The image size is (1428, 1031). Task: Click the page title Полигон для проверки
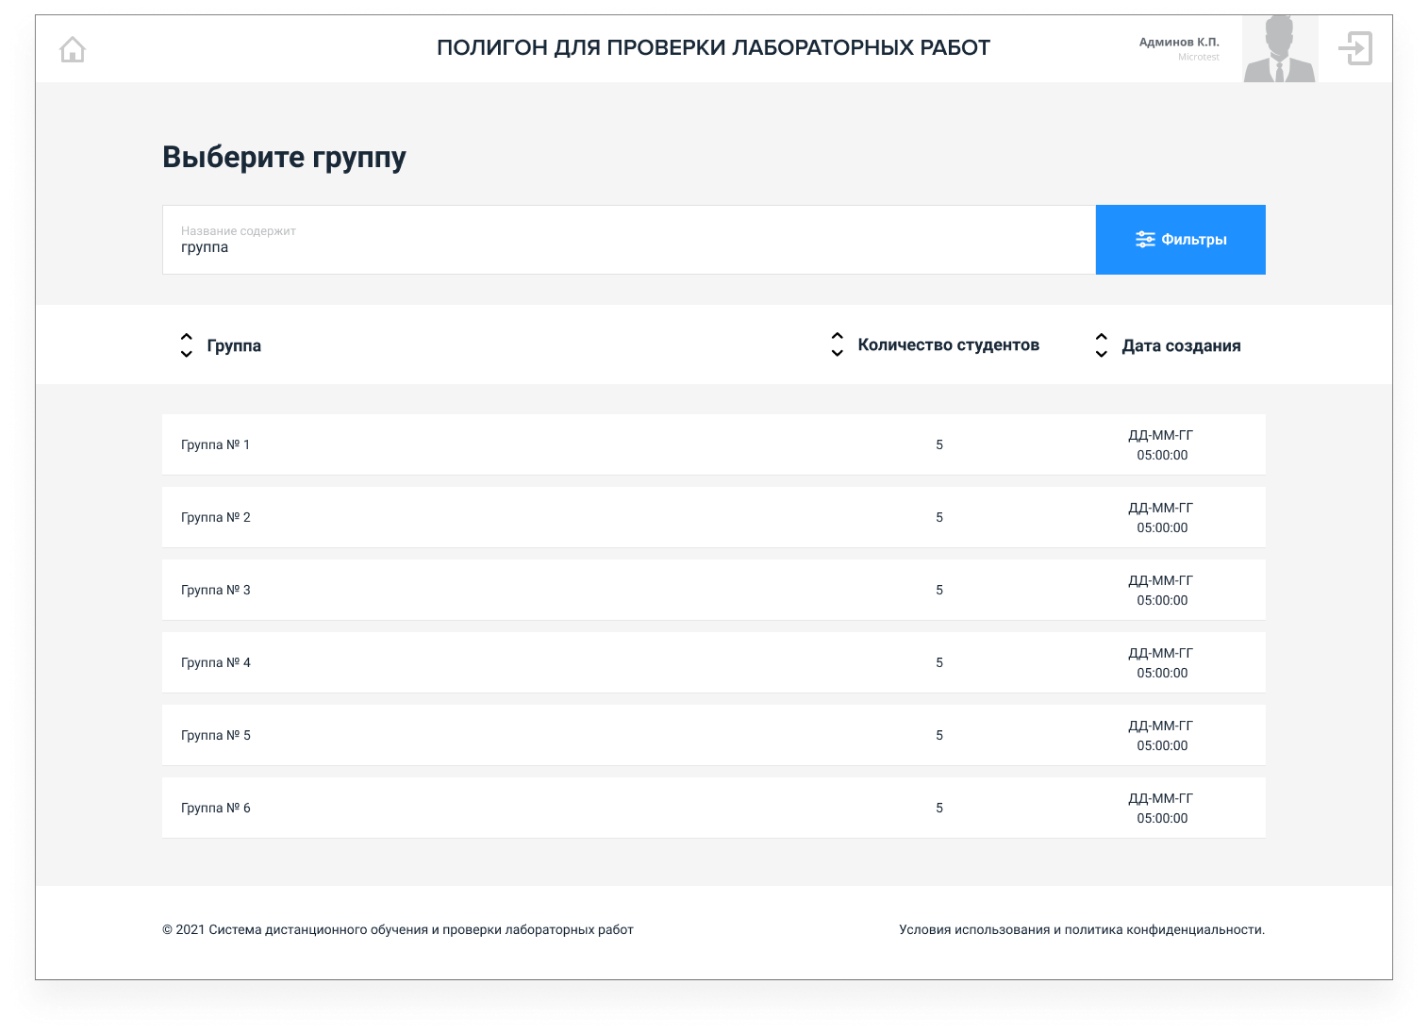point(713,48)
